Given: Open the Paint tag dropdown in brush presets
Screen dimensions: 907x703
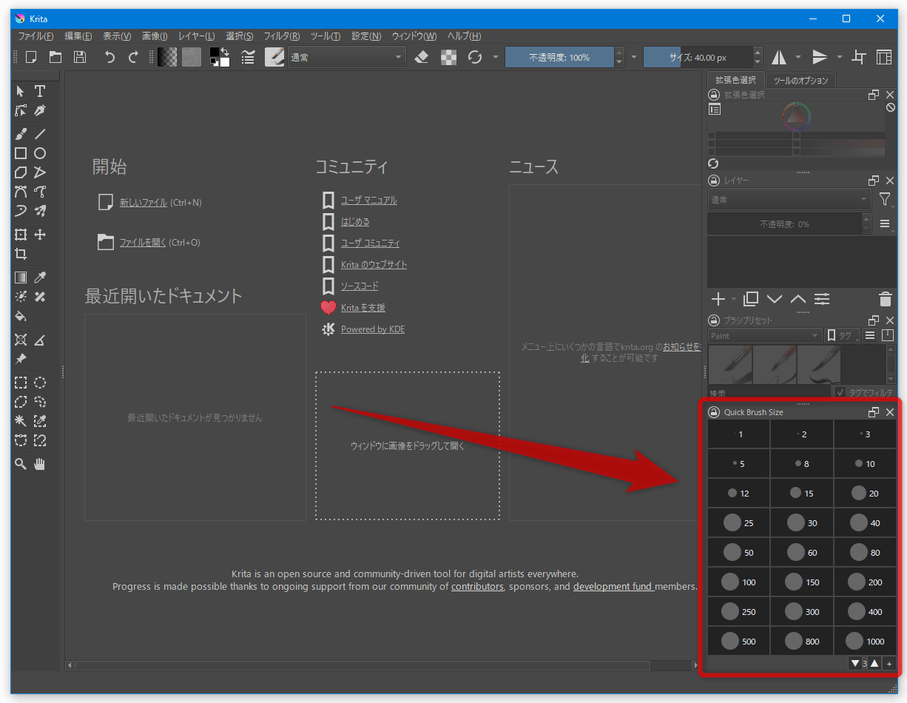Looking at the screenshot, I should pos(764,336).
